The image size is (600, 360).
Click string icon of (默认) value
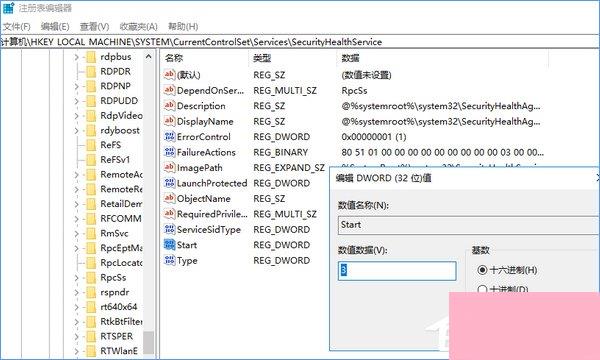click(169, 74)
